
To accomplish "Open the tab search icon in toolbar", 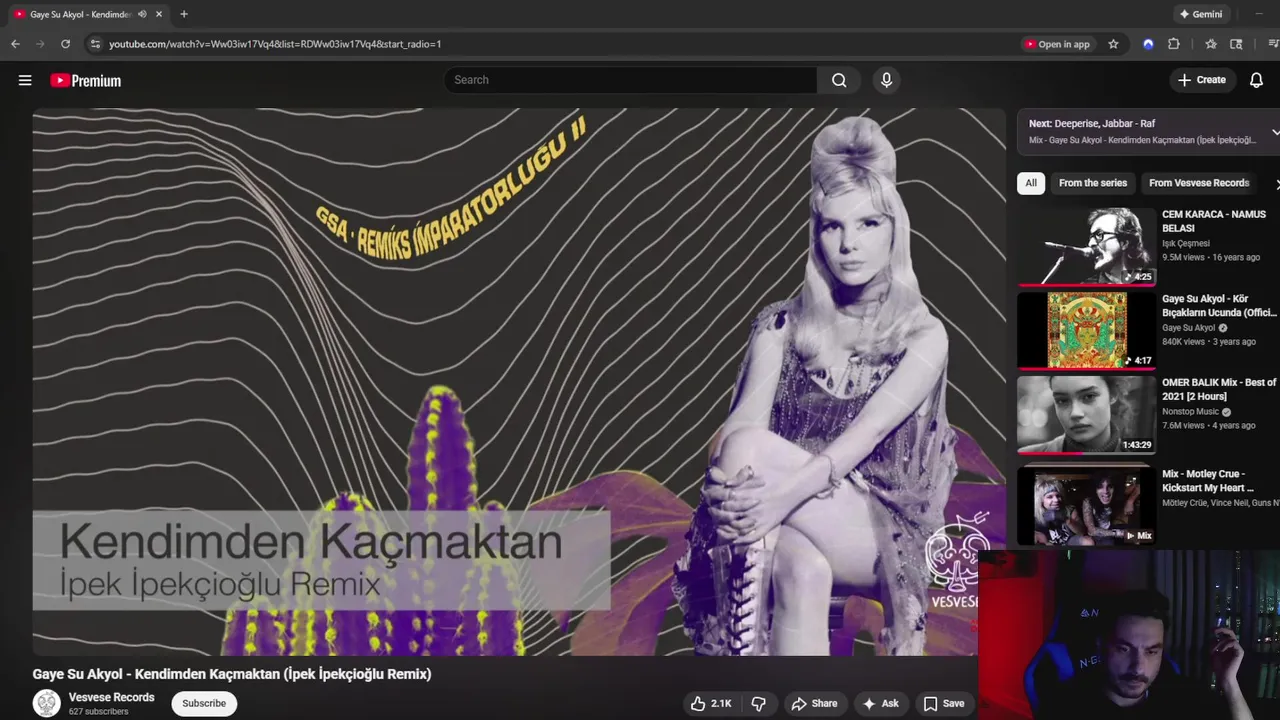I will pos(1236,44).
